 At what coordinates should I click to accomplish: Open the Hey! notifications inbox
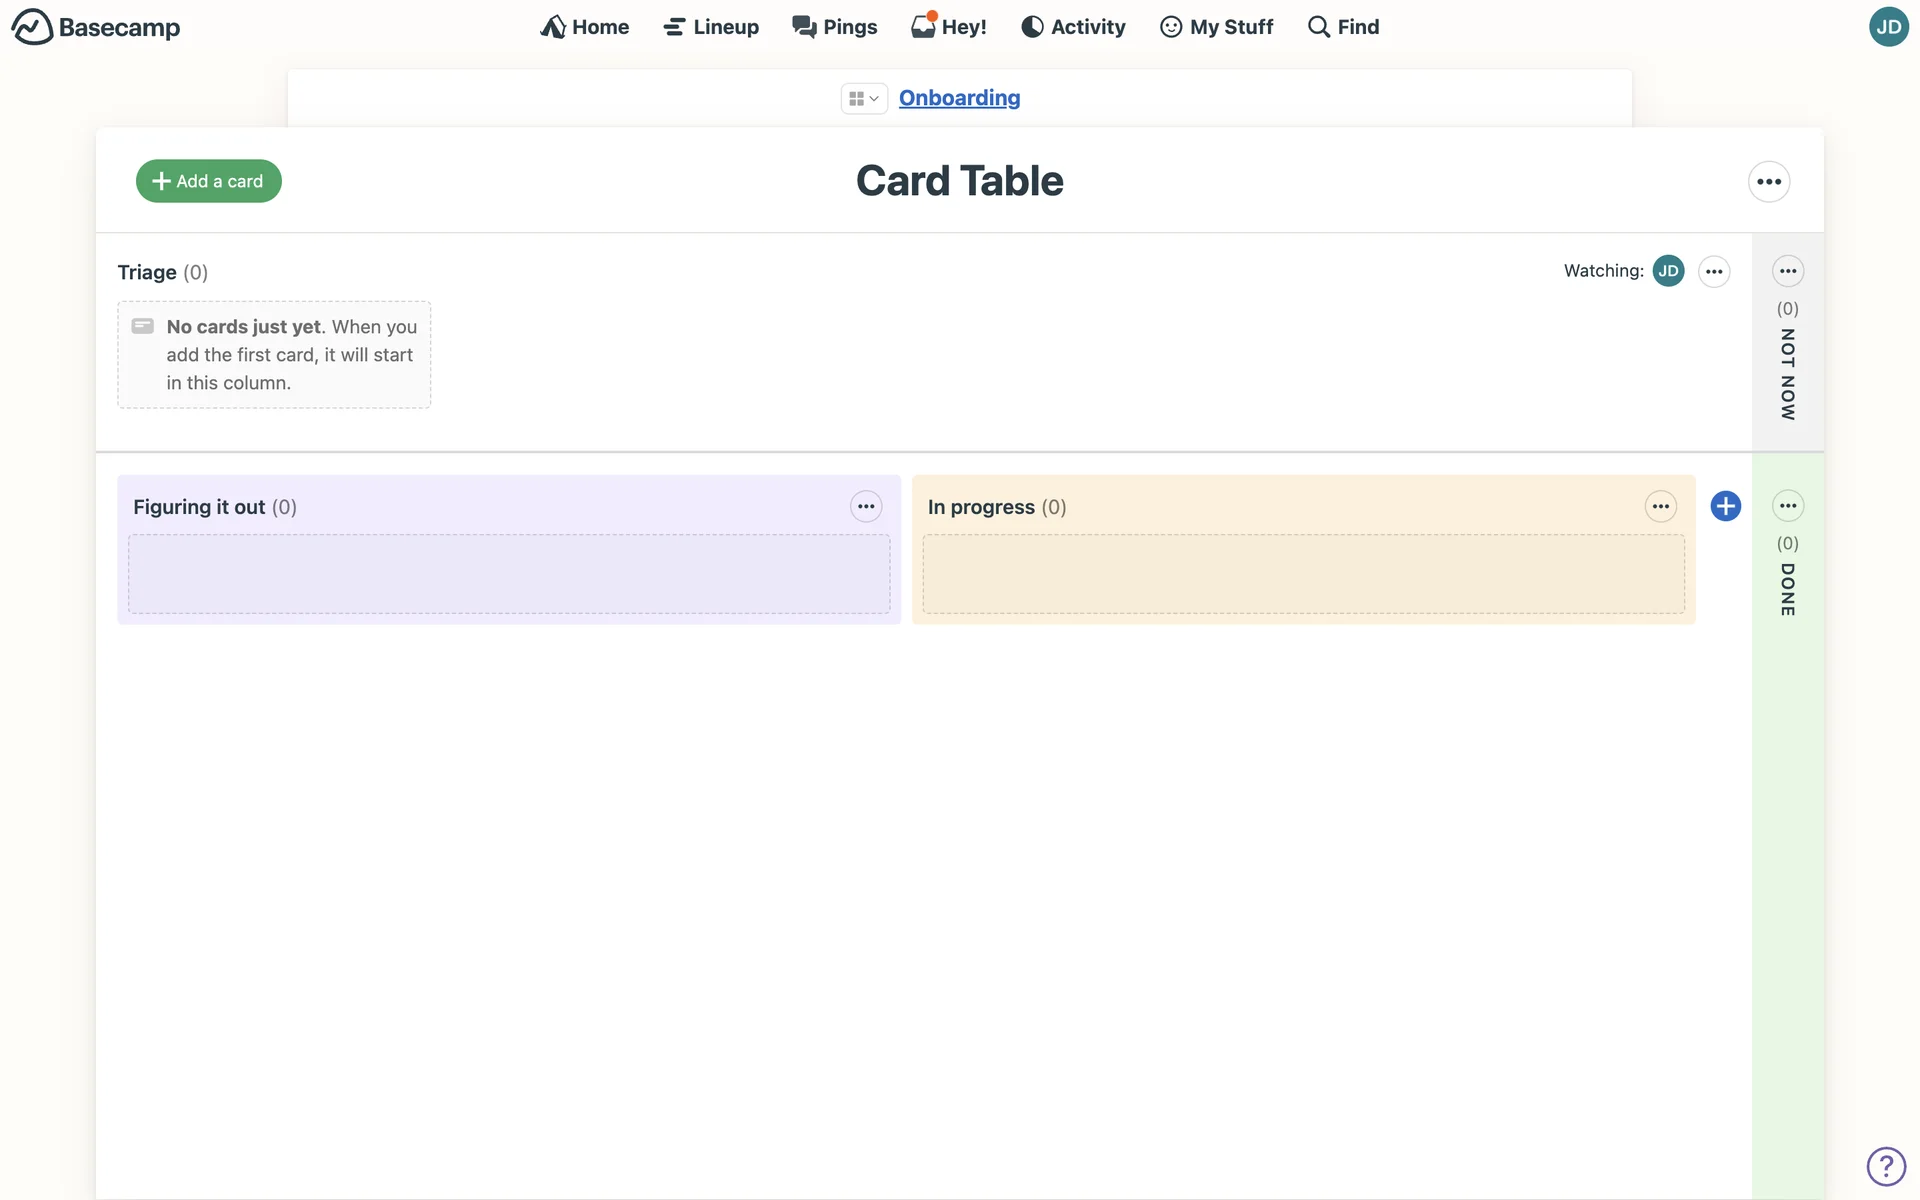tap(948, 27)
